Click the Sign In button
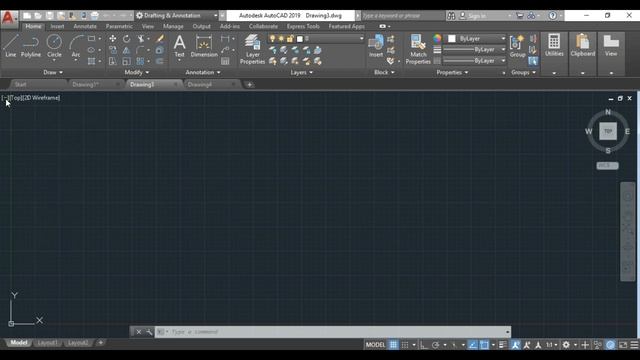The width and height of the screenshot is (640, 360). click(x=477, y=16)
